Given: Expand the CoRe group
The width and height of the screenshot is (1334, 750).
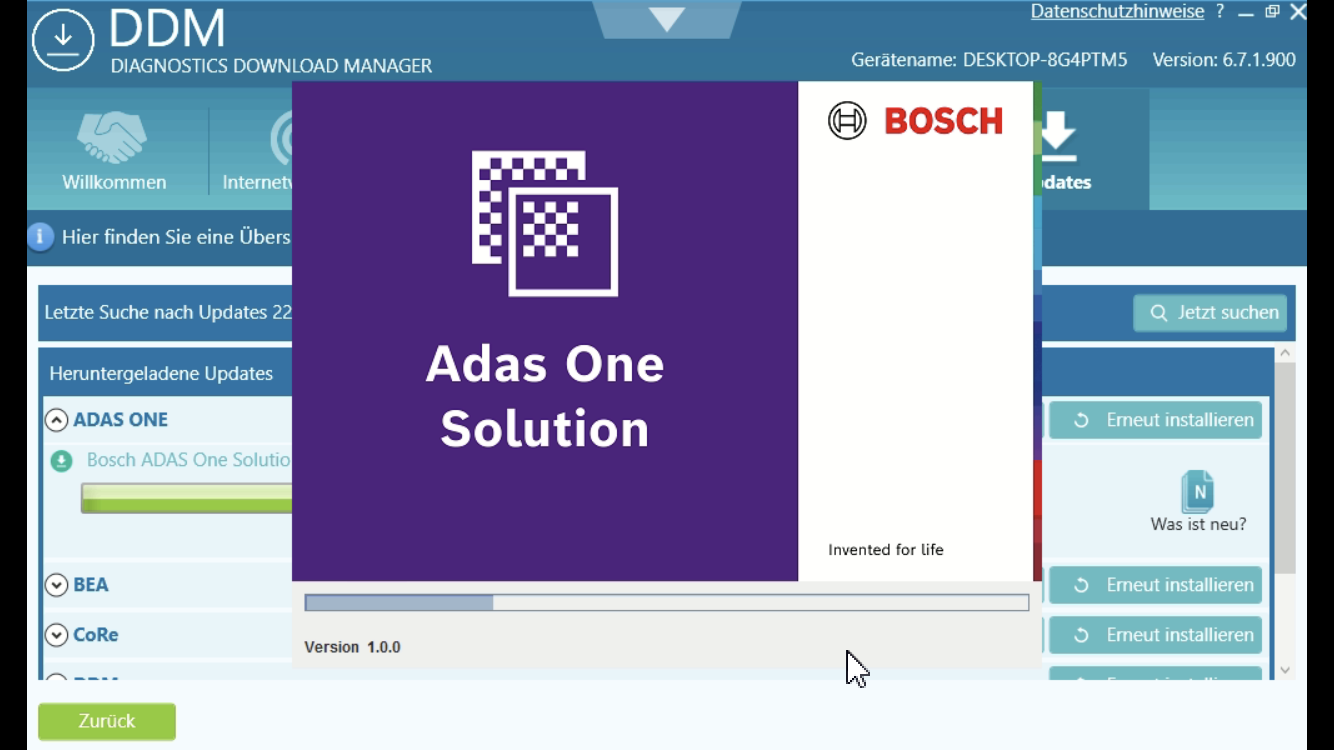Looking at the screenshot, I should (x=56, y=635).
